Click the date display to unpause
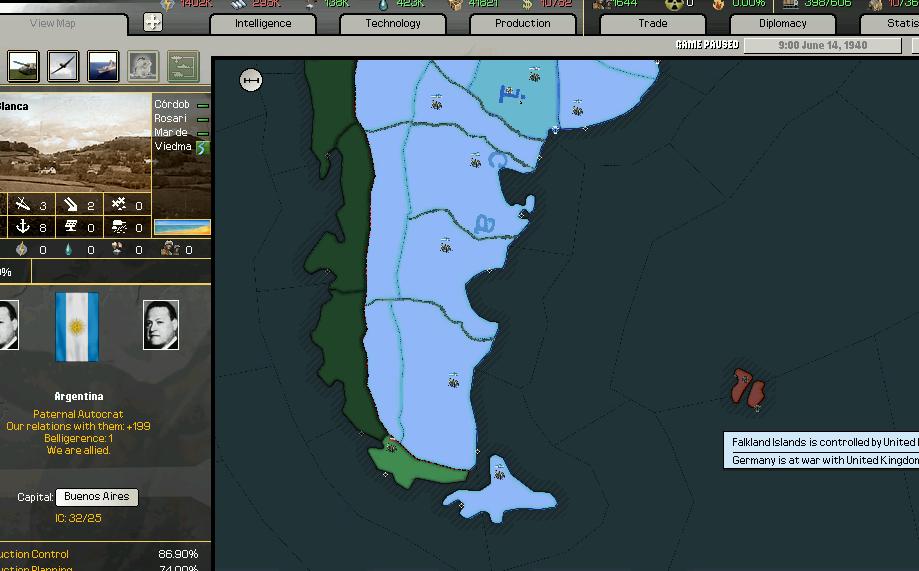919x571 pixels. 808,45
